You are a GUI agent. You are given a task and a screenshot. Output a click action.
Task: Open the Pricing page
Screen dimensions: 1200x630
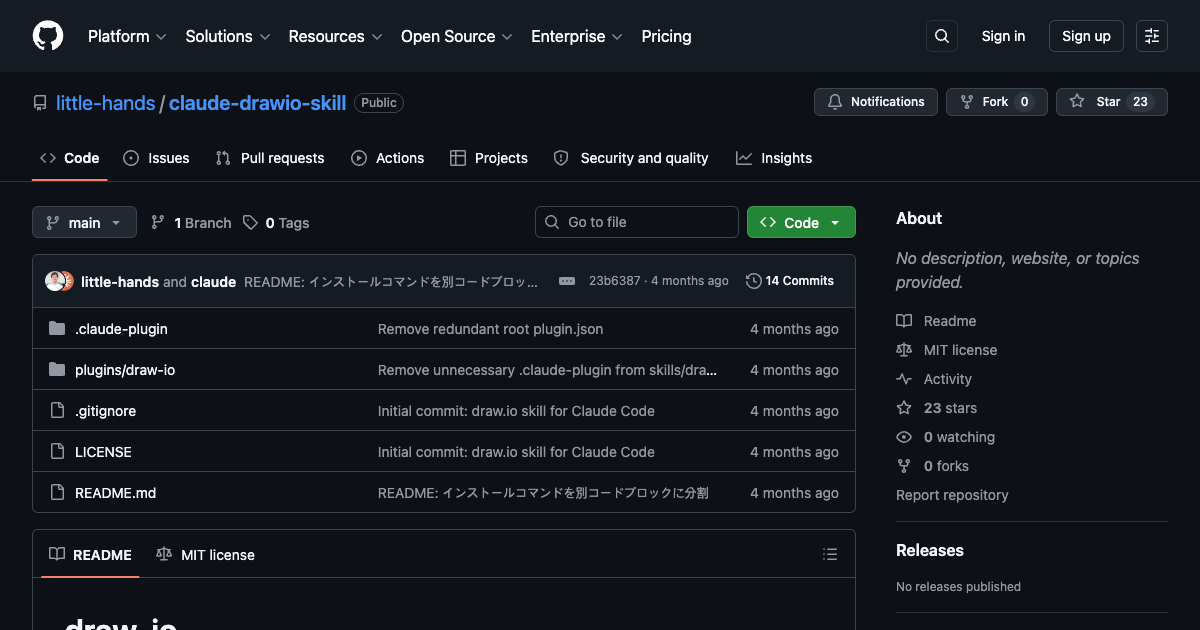(x=666, y=36)
